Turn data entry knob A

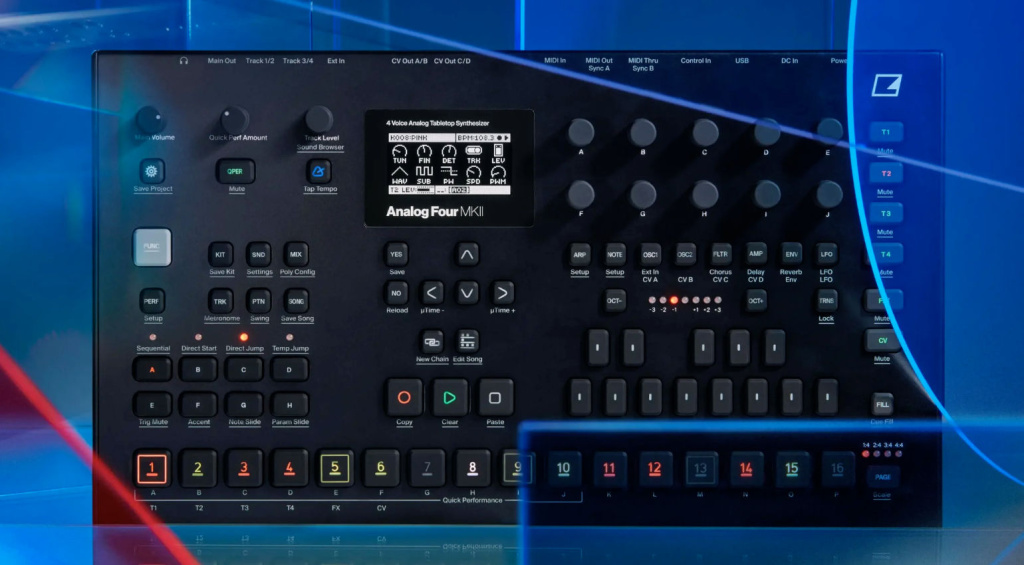click(581, 133)
